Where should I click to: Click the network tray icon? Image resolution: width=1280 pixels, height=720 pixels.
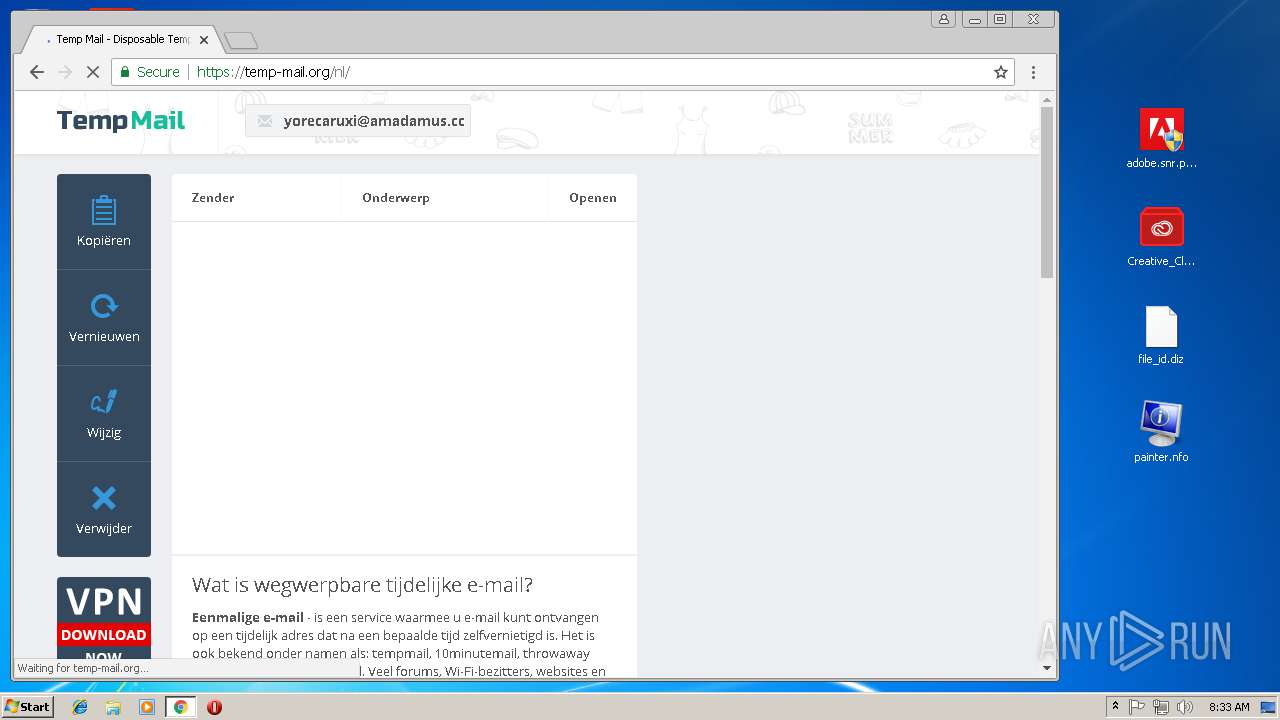point(1161,707)
